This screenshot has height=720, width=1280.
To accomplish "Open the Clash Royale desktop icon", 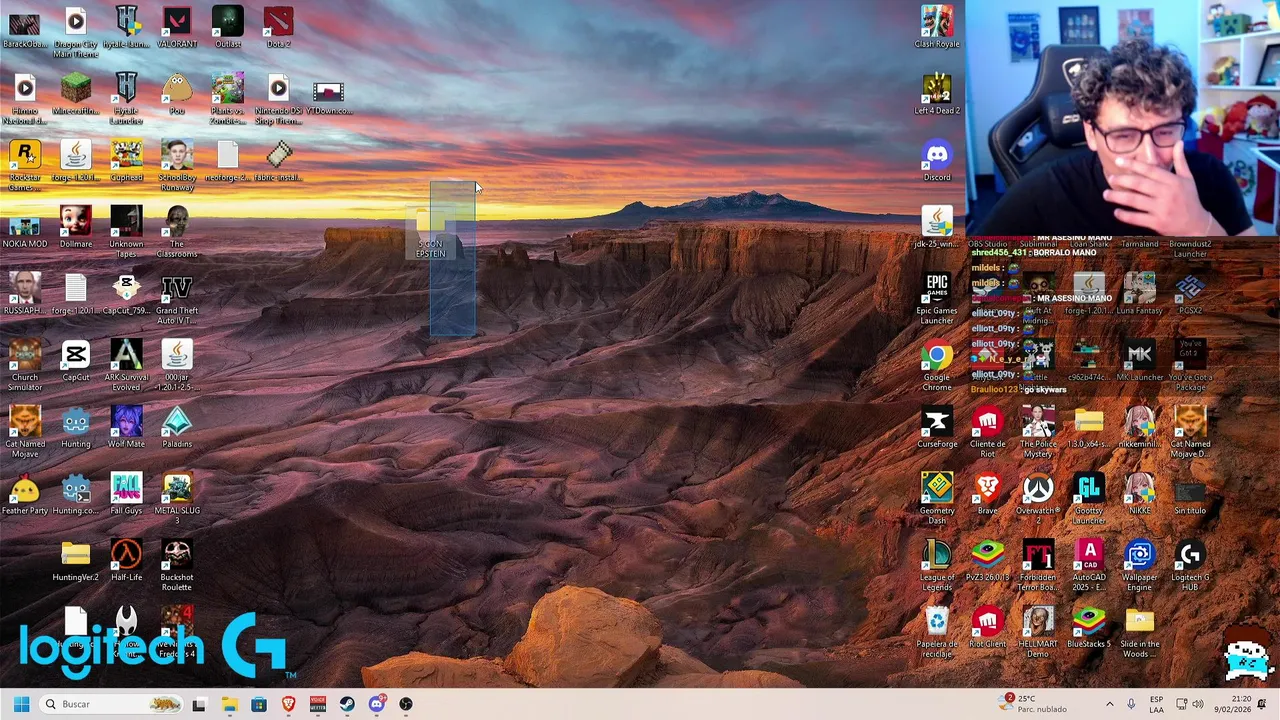I will (x=937, y=27).
